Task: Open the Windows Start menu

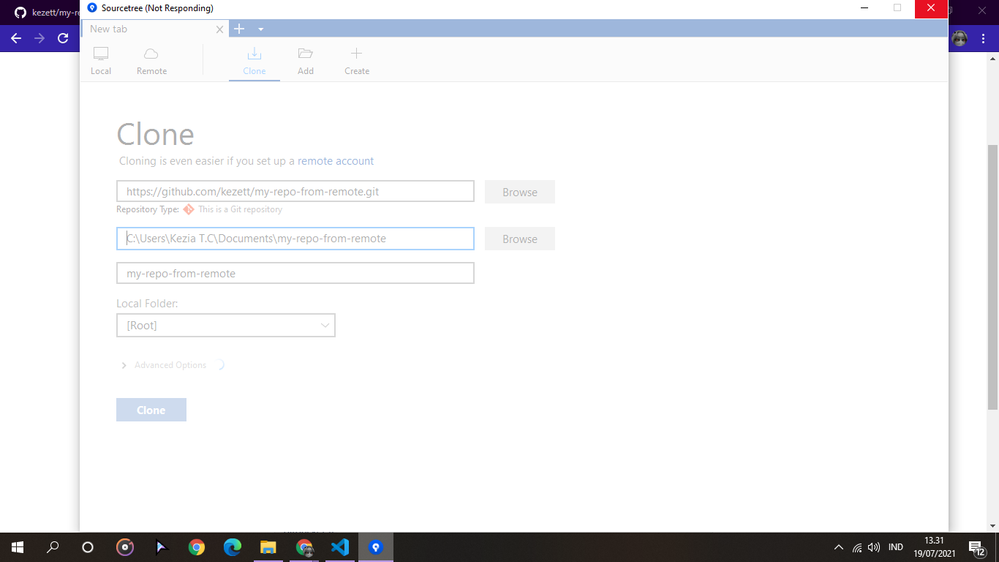Action: click(x=18, y=547)
